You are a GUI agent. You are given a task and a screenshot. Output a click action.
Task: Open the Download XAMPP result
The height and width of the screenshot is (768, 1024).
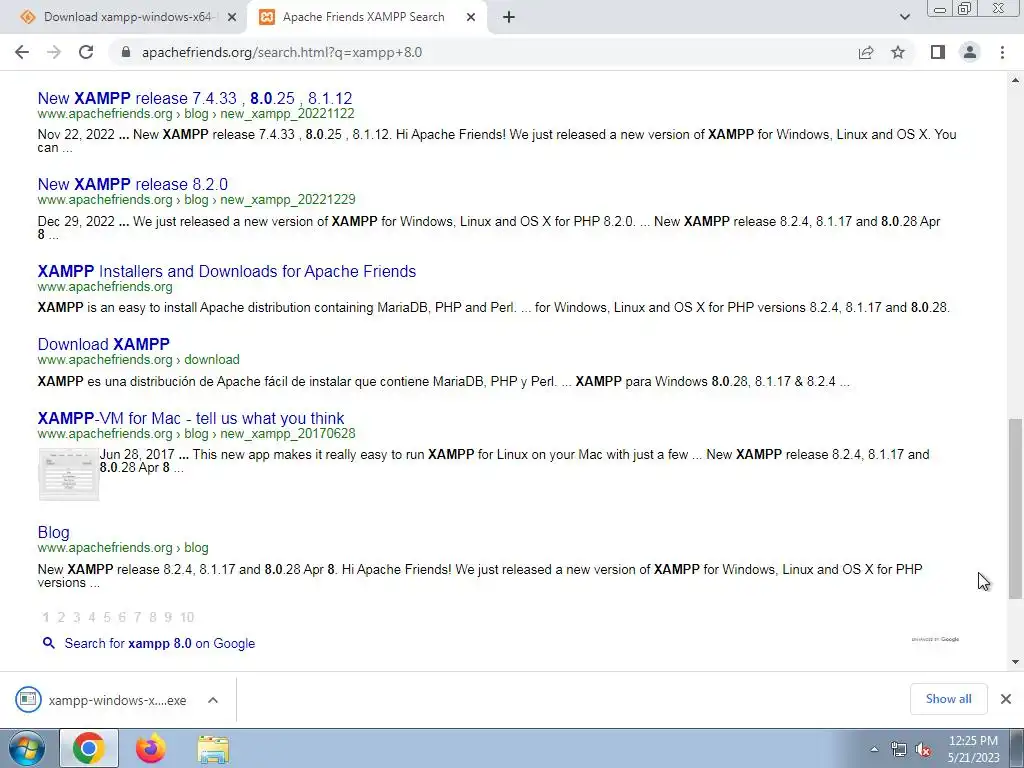click(103, 344)
